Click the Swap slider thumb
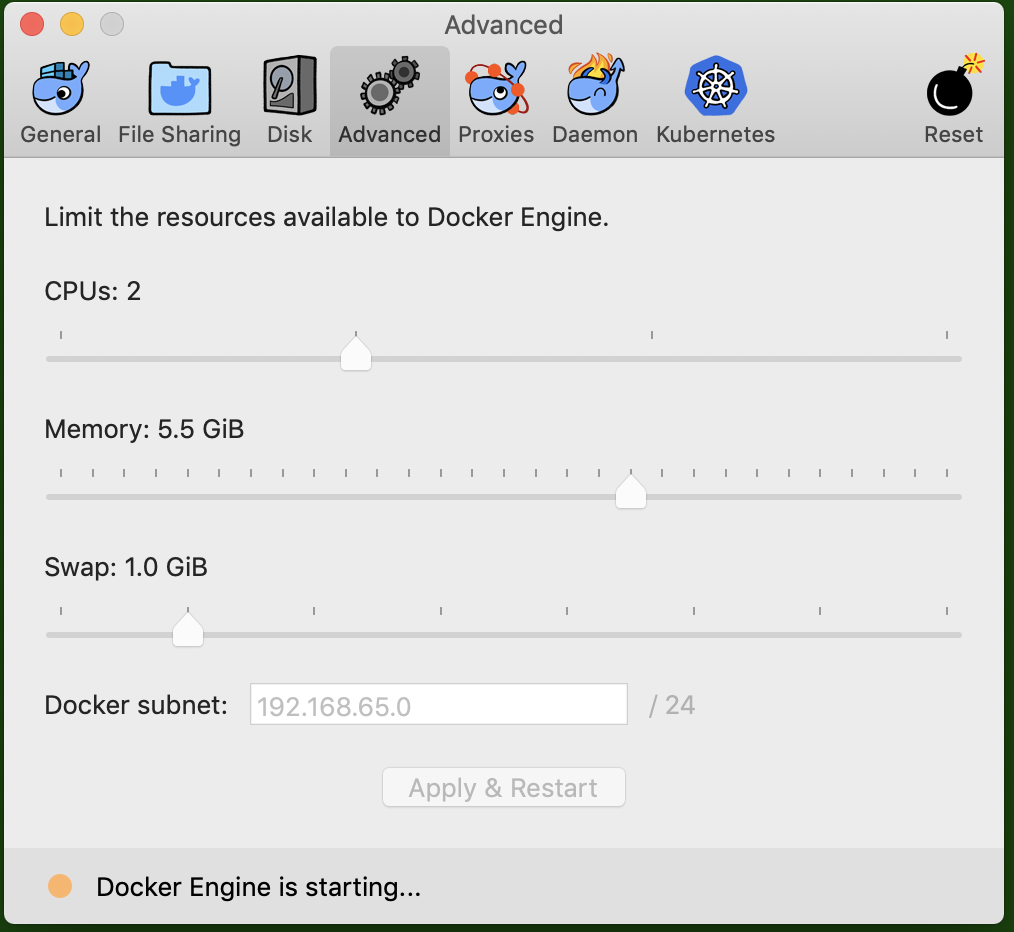This screenshot has width=1014, height=932. 188,629
